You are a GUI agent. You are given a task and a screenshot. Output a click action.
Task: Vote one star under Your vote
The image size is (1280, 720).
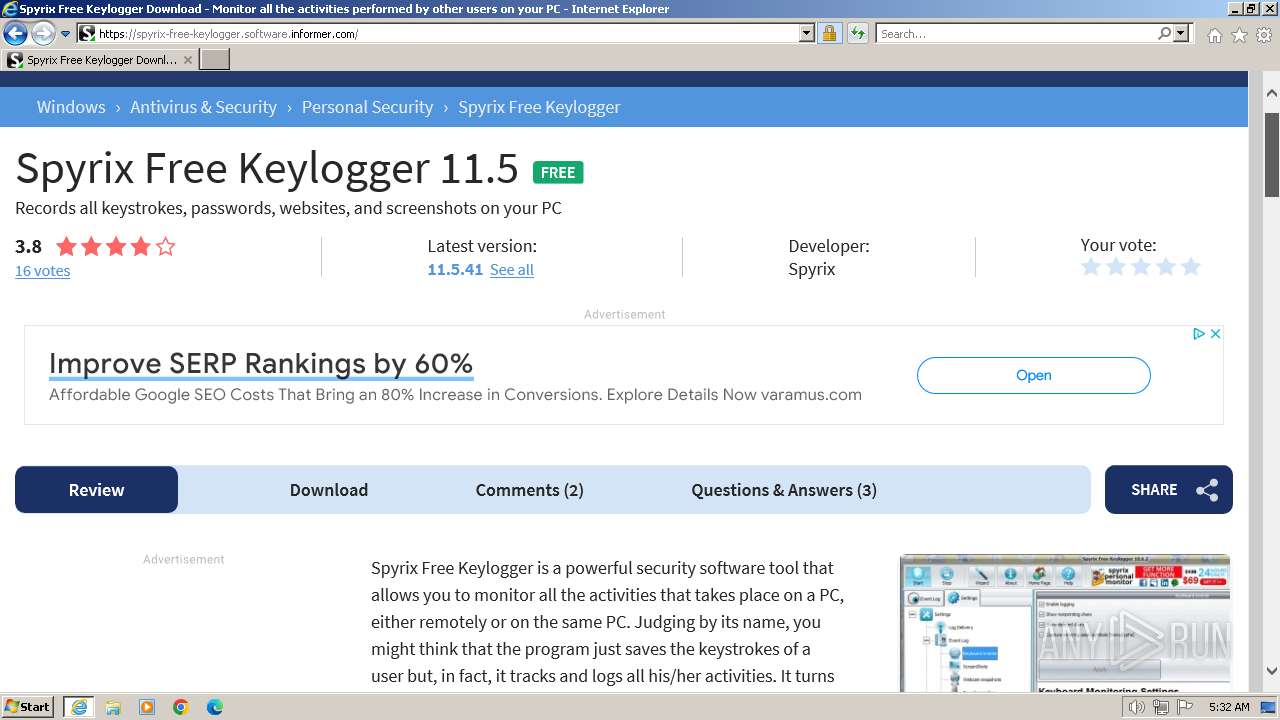click(1091, 267)
